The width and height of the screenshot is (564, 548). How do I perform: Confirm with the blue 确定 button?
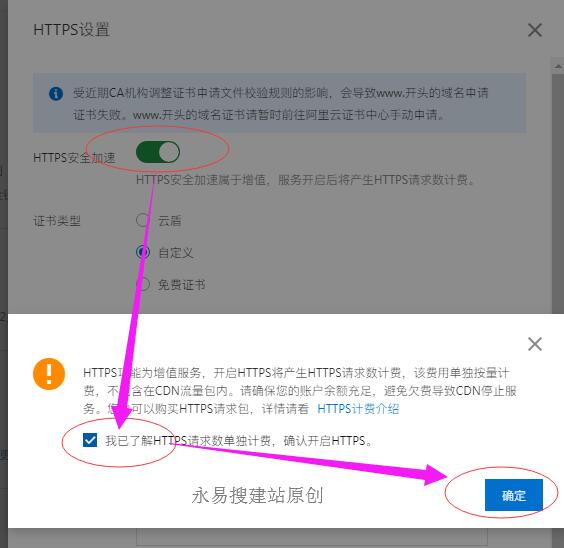coord(513,495)
